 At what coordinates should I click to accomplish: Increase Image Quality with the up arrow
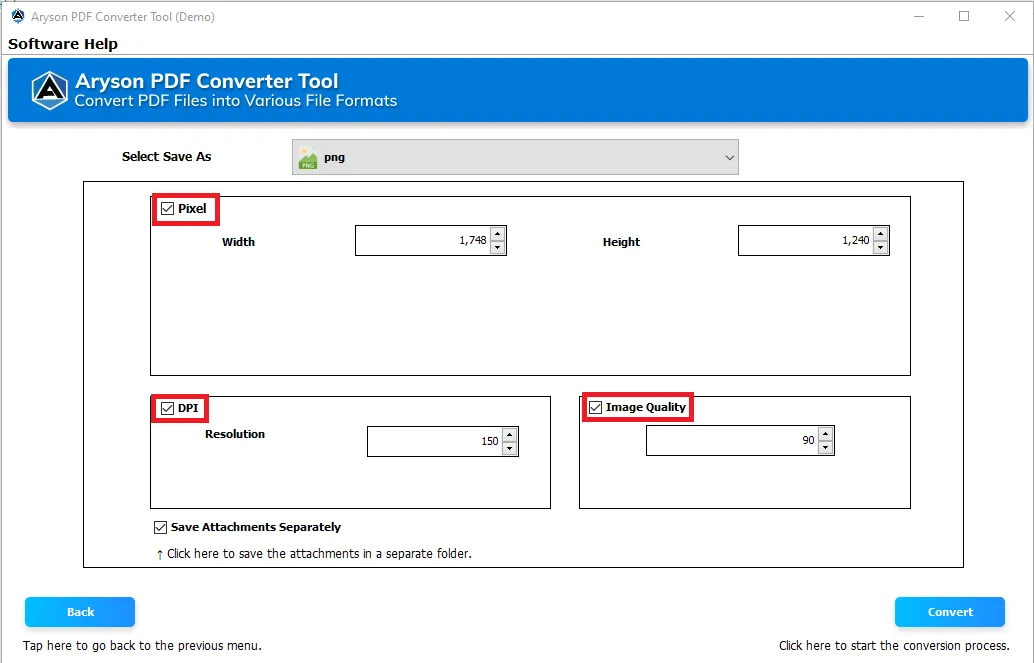(826, 433)
